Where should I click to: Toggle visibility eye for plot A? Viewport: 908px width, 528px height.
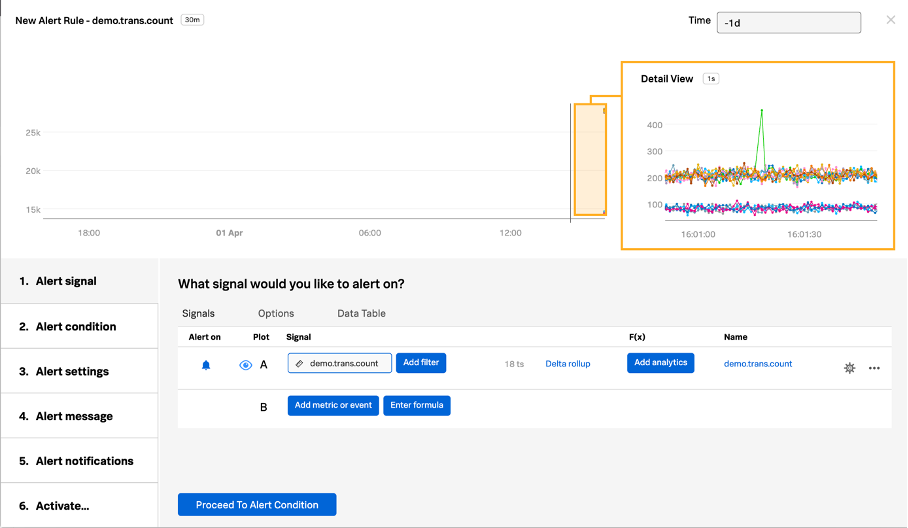245,365
